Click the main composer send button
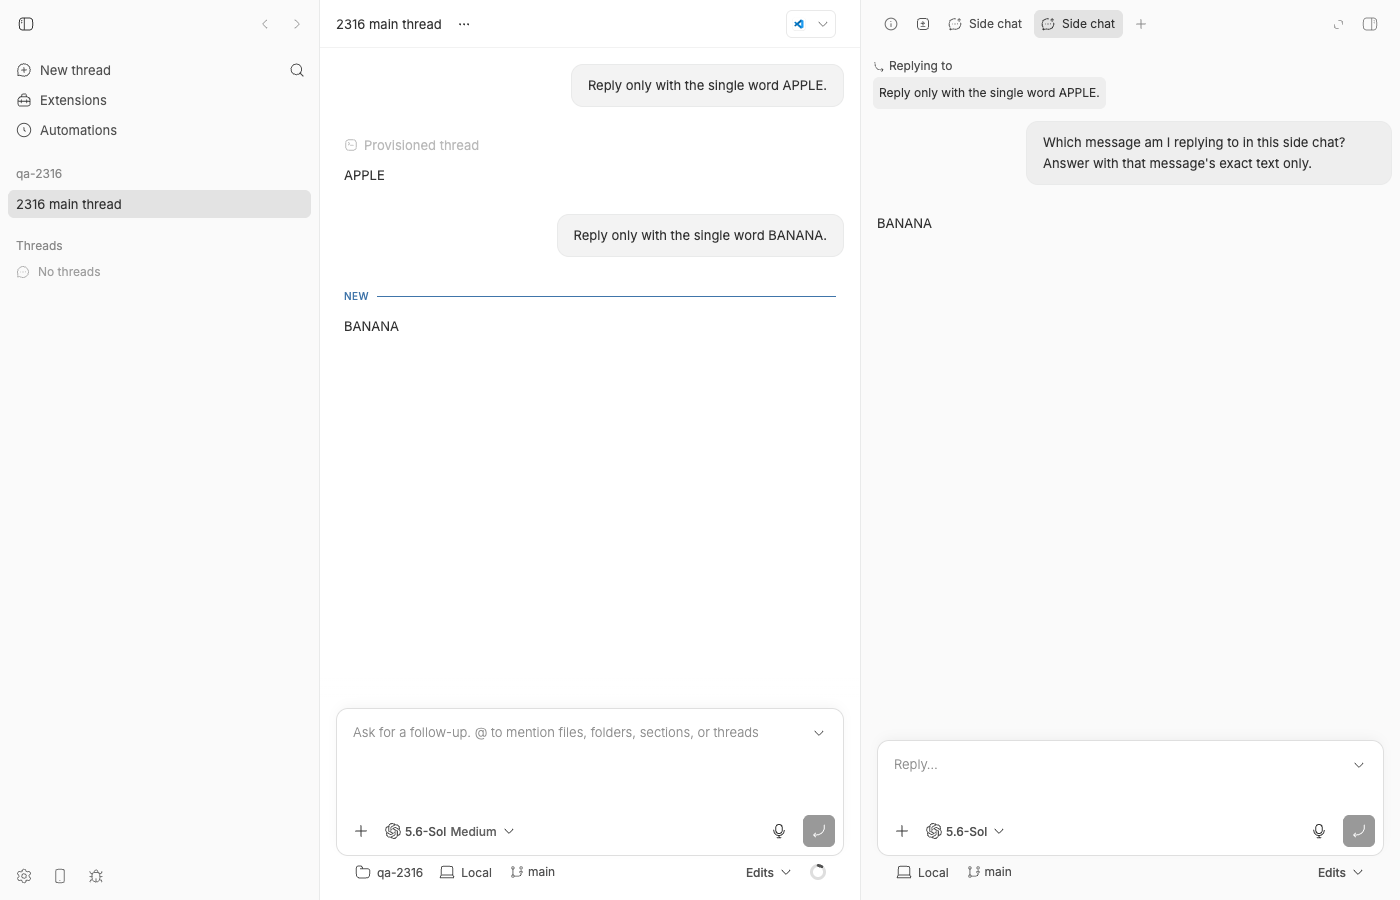This screenshot has height=900, width=1400. 819,831
